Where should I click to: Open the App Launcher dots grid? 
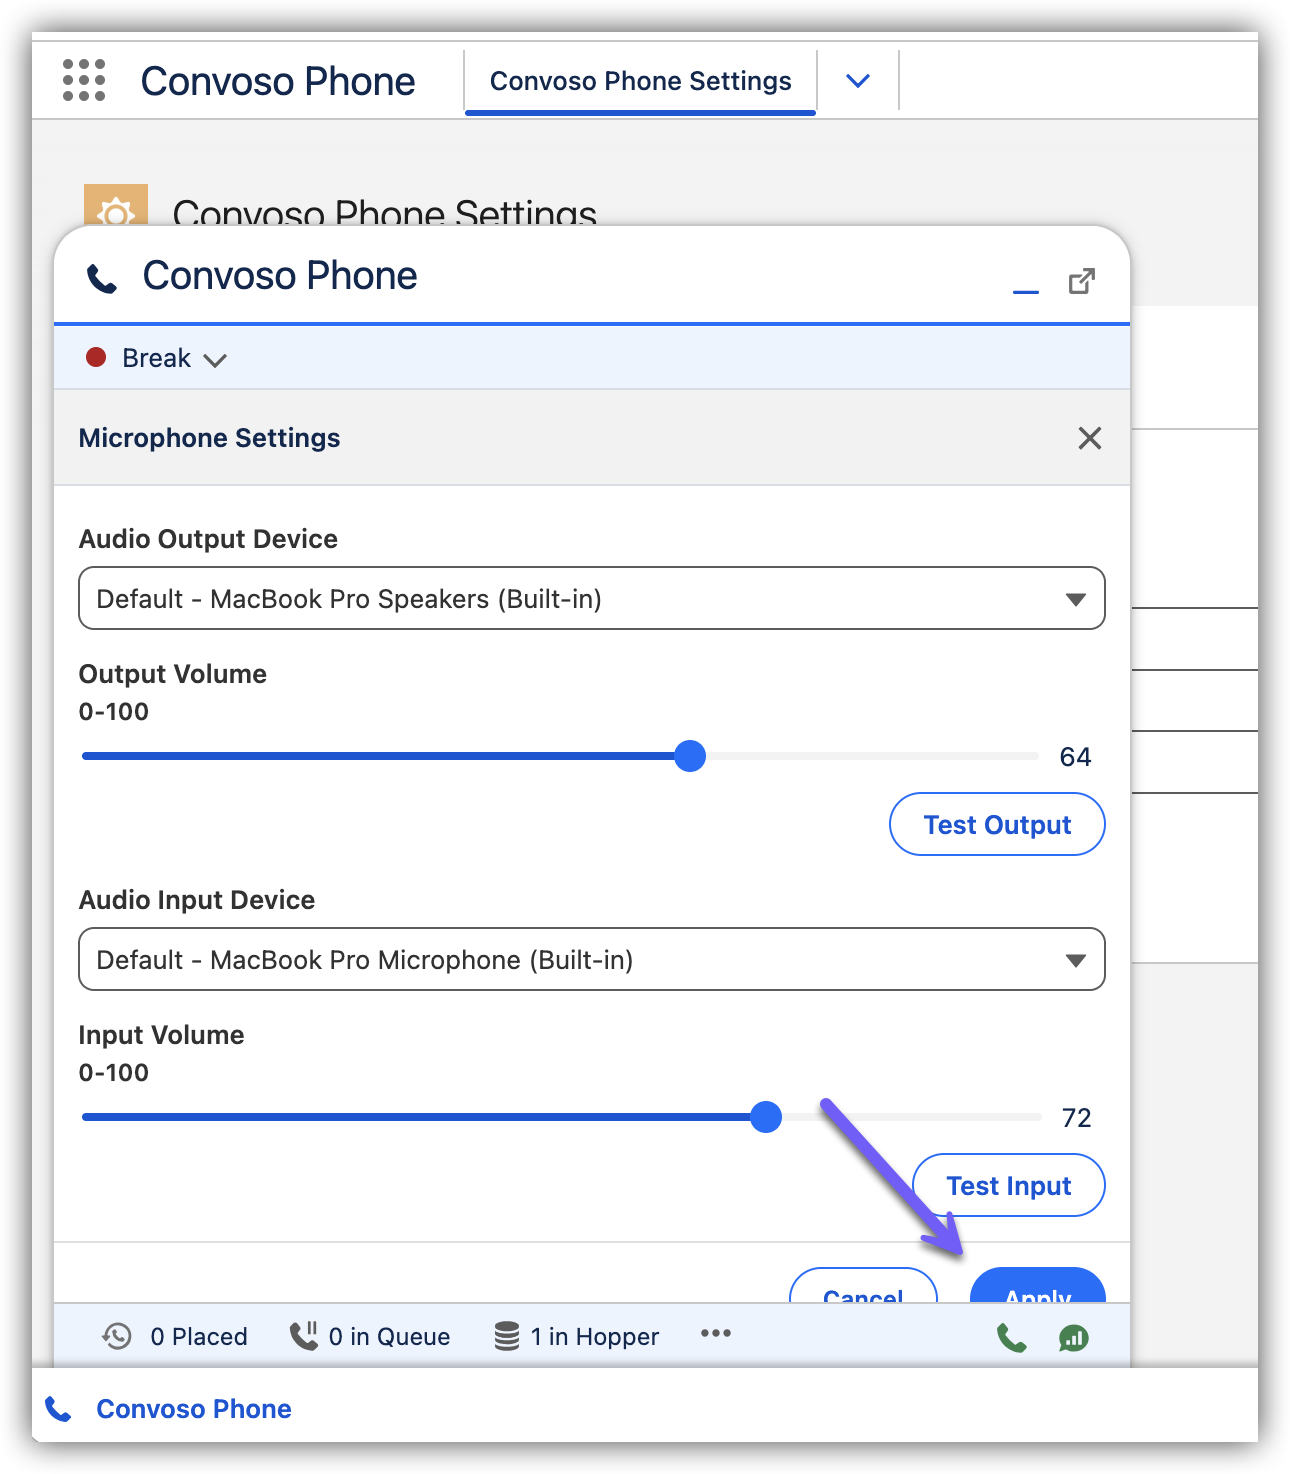pos(84,80)
